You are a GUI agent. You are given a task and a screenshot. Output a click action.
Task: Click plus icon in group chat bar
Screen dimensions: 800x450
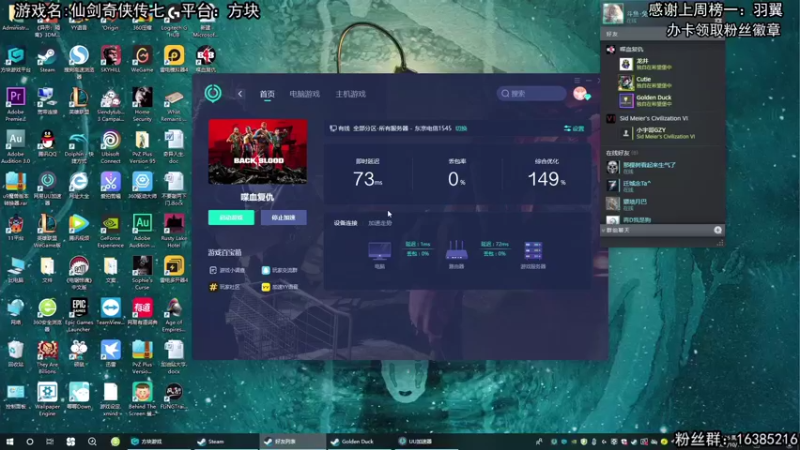tap(717, 230)
